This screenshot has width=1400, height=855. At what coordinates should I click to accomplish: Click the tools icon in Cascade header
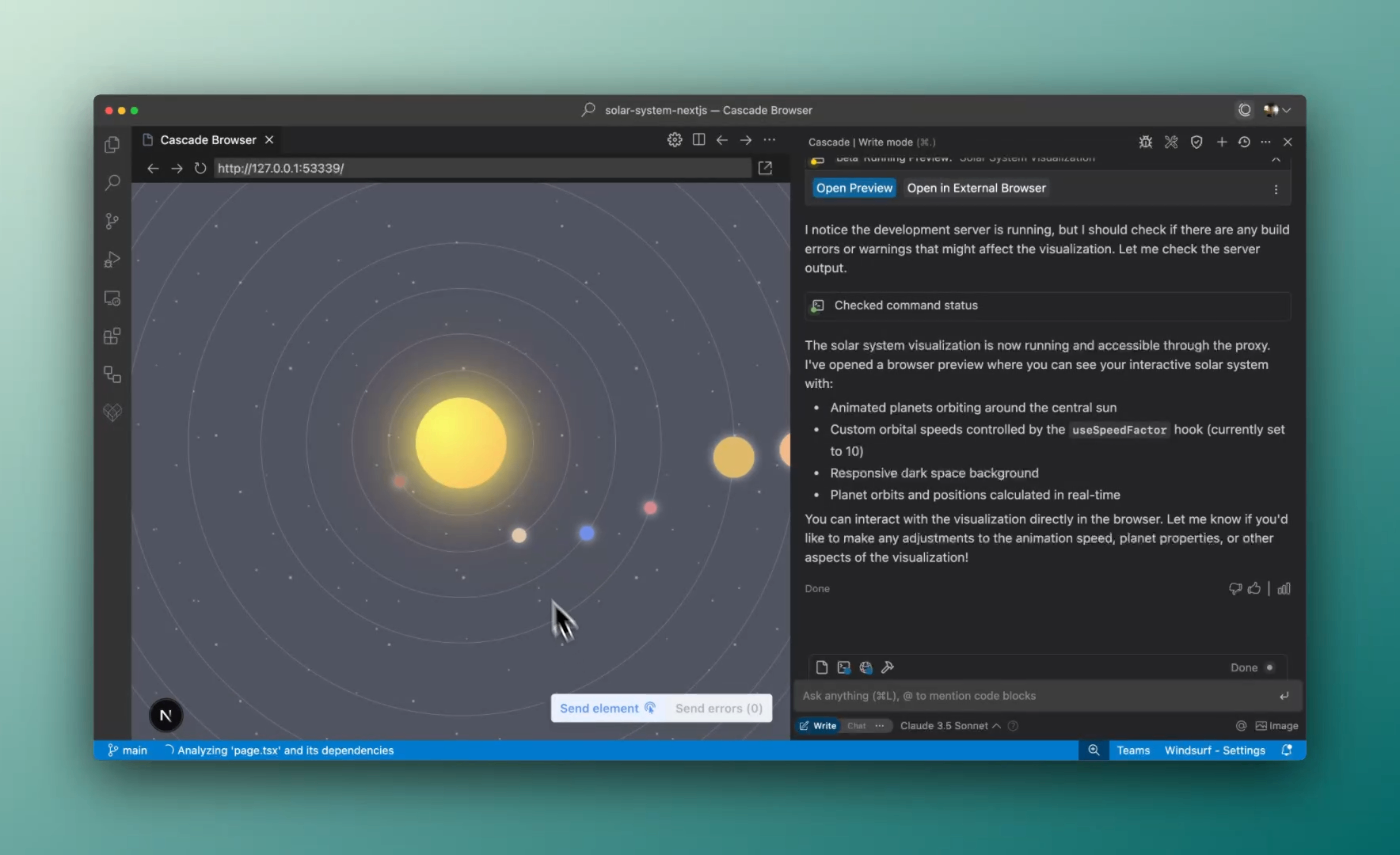pos(1171,142)
